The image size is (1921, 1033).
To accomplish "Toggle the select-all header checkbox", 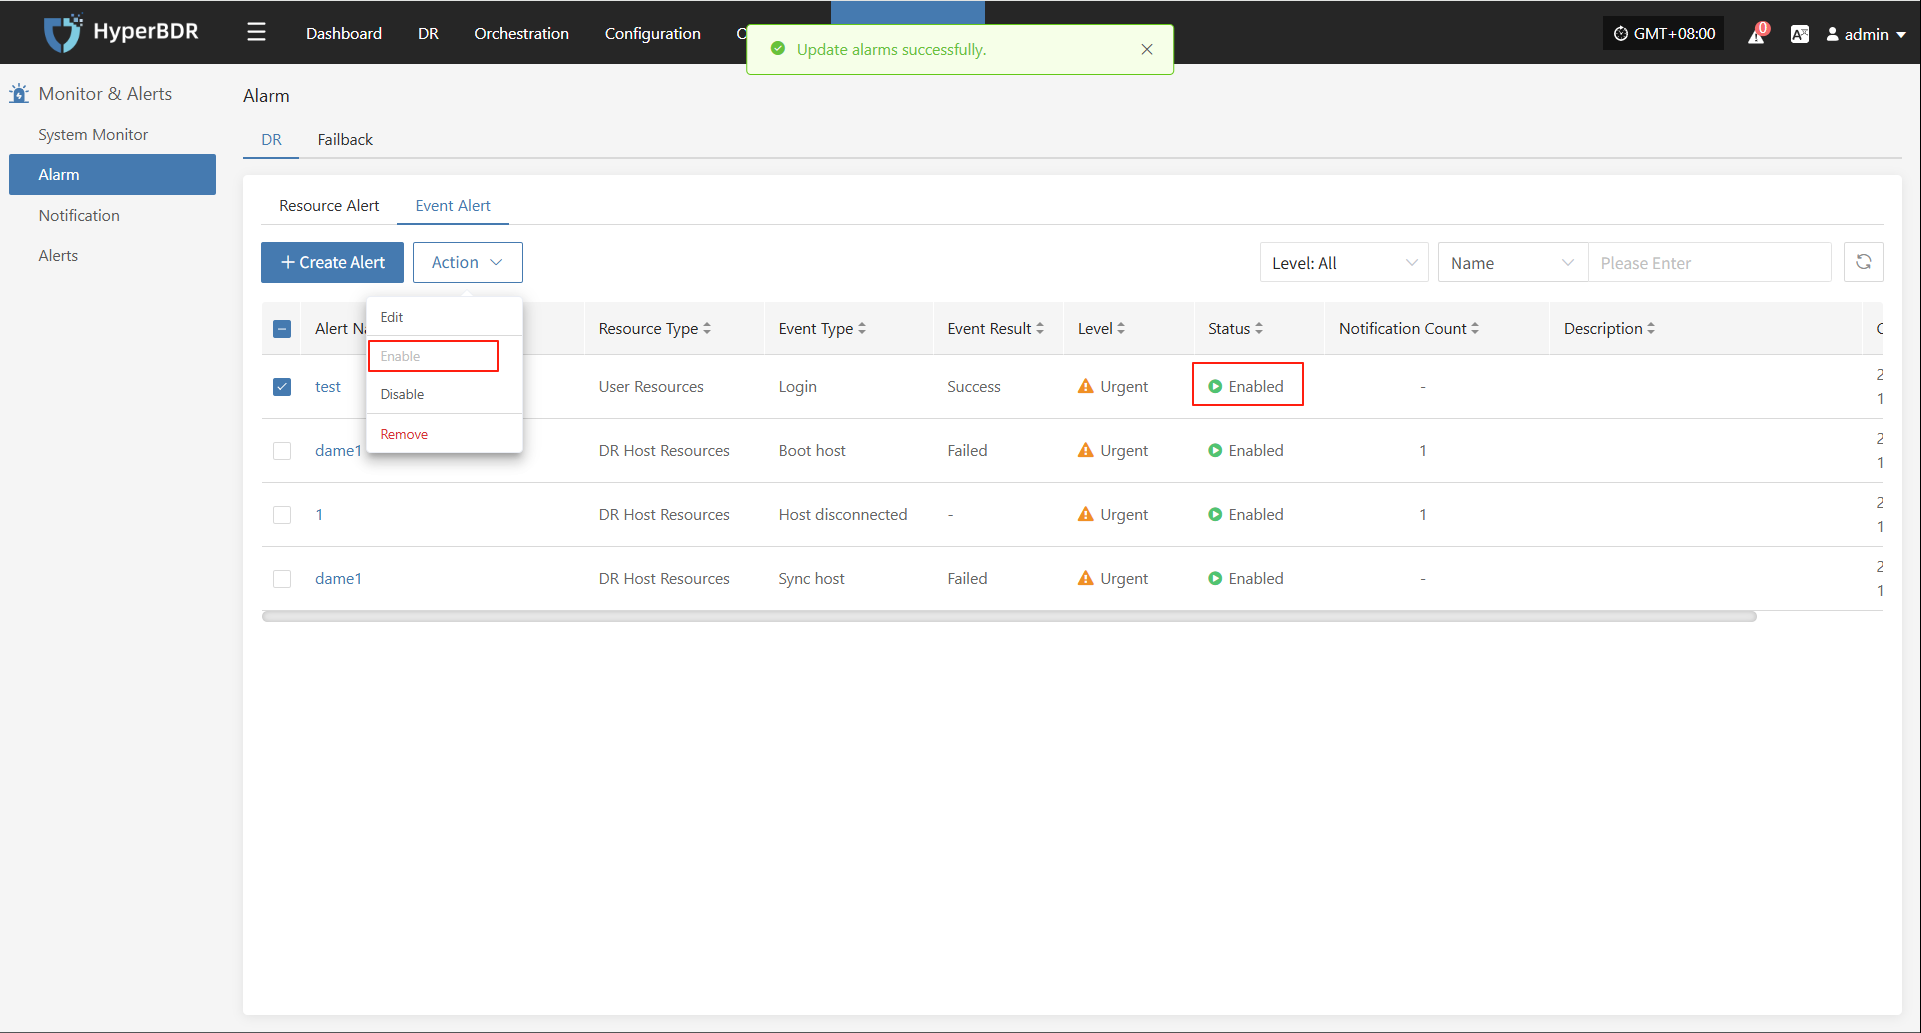I will tap(282, 329).
